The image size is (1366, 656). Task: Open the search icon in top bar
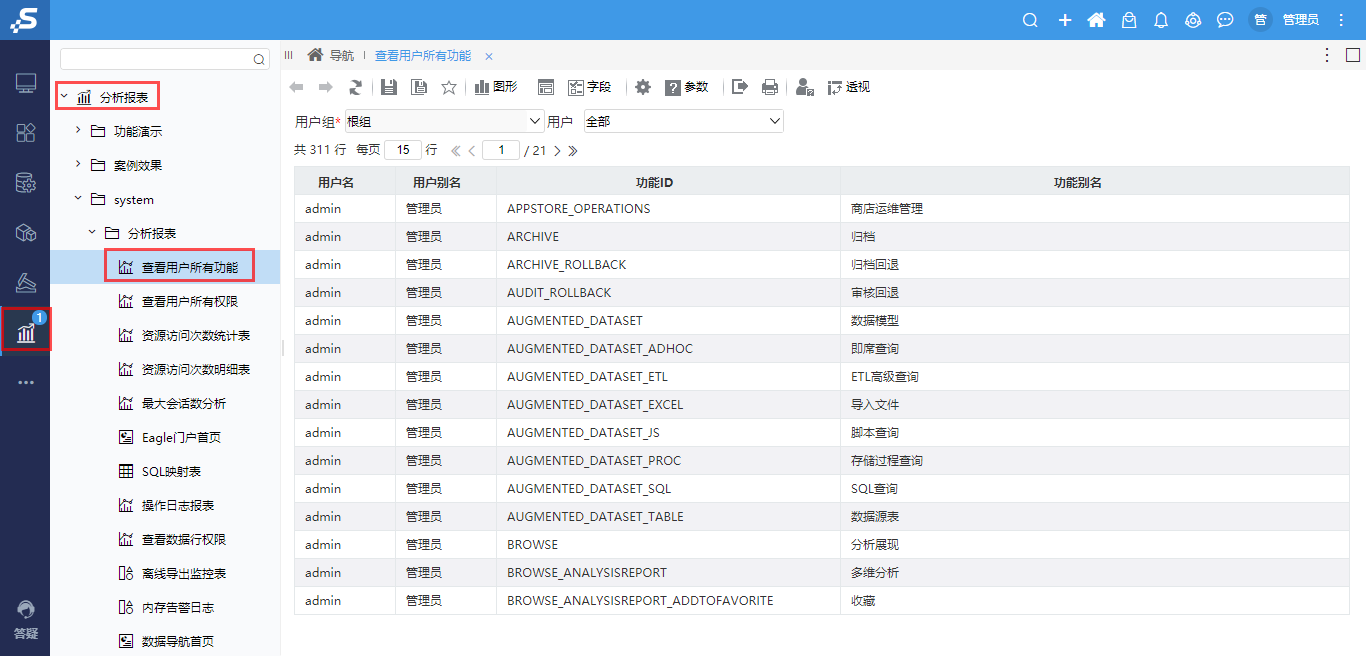tap(1030, 20)
